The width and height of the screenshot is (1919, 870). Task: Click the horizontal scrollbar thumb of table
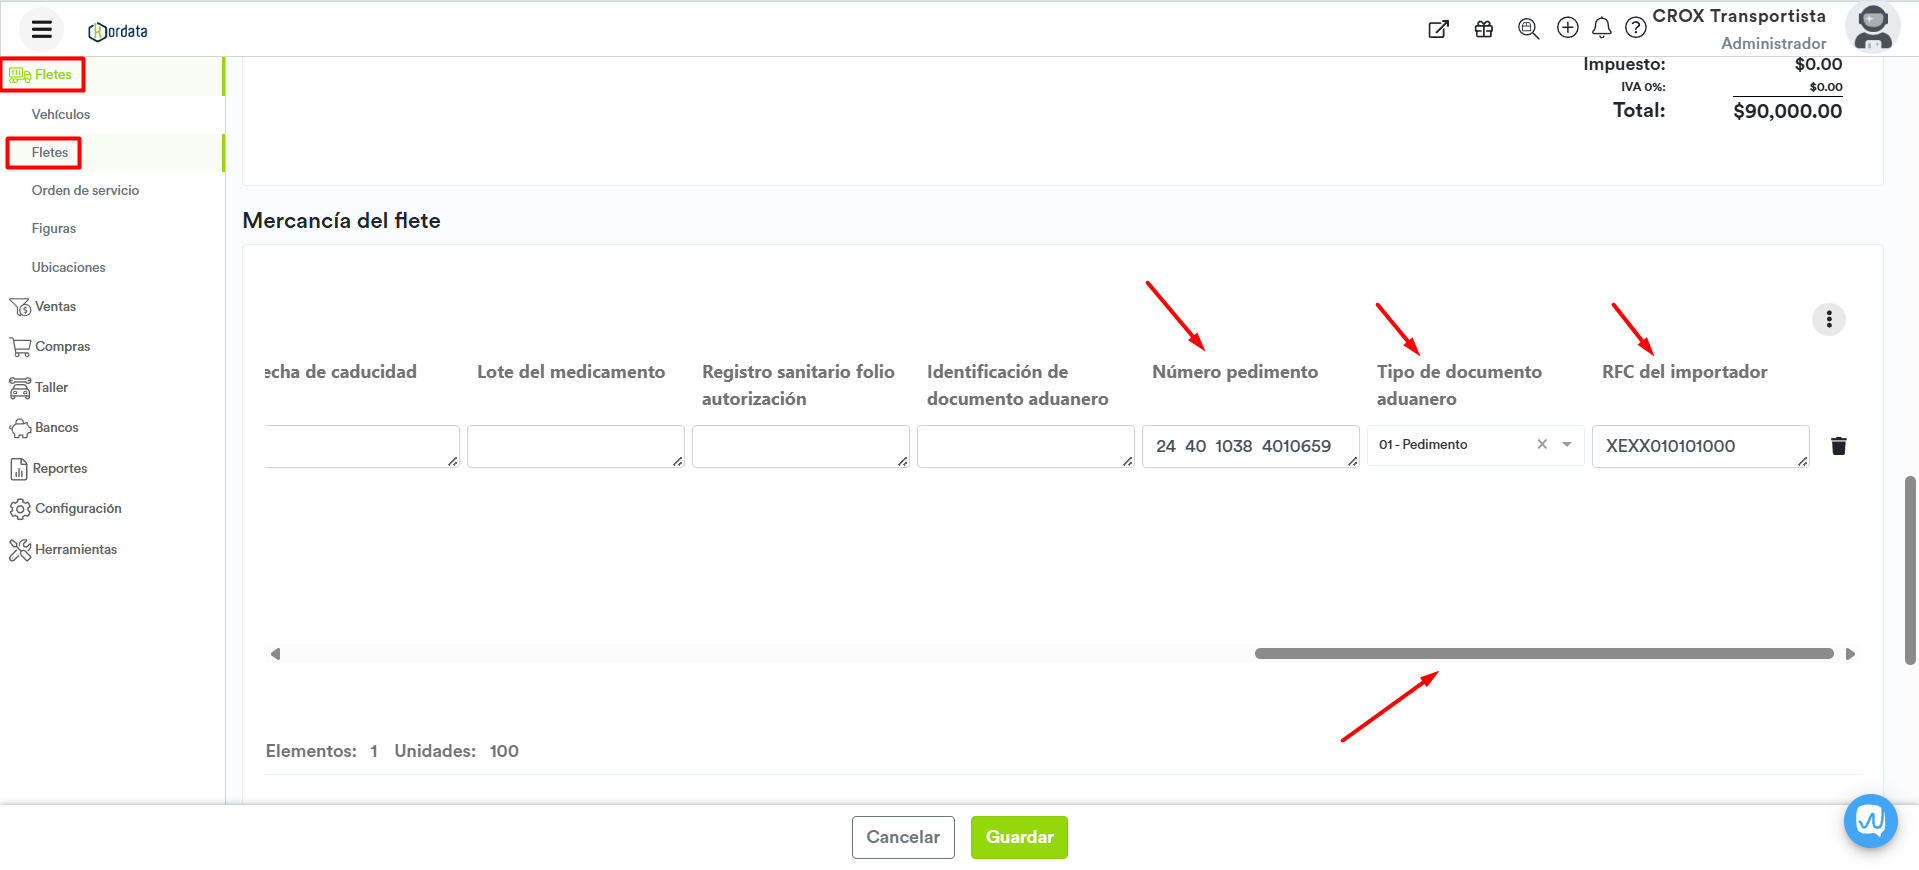[1543, 654]
